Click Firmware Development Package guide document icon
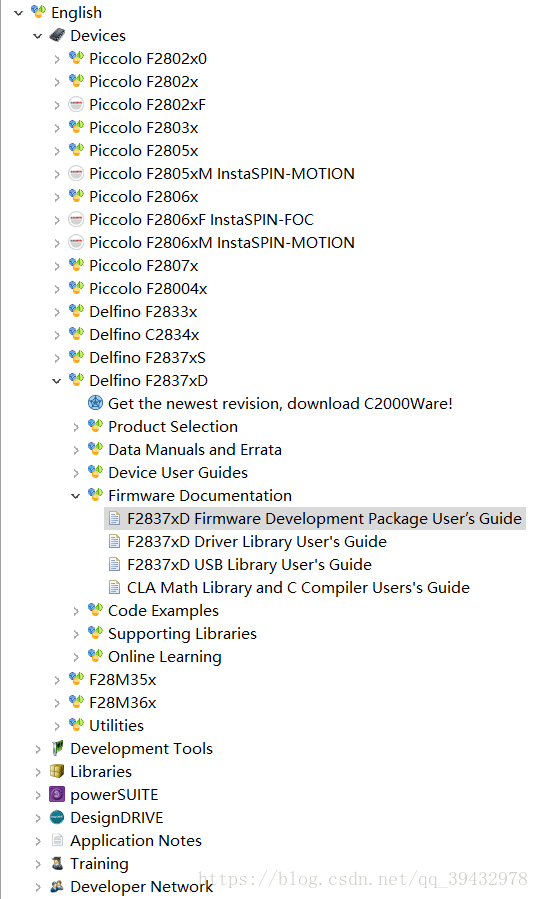Screen dimensions: 539x899 [115, 519]
